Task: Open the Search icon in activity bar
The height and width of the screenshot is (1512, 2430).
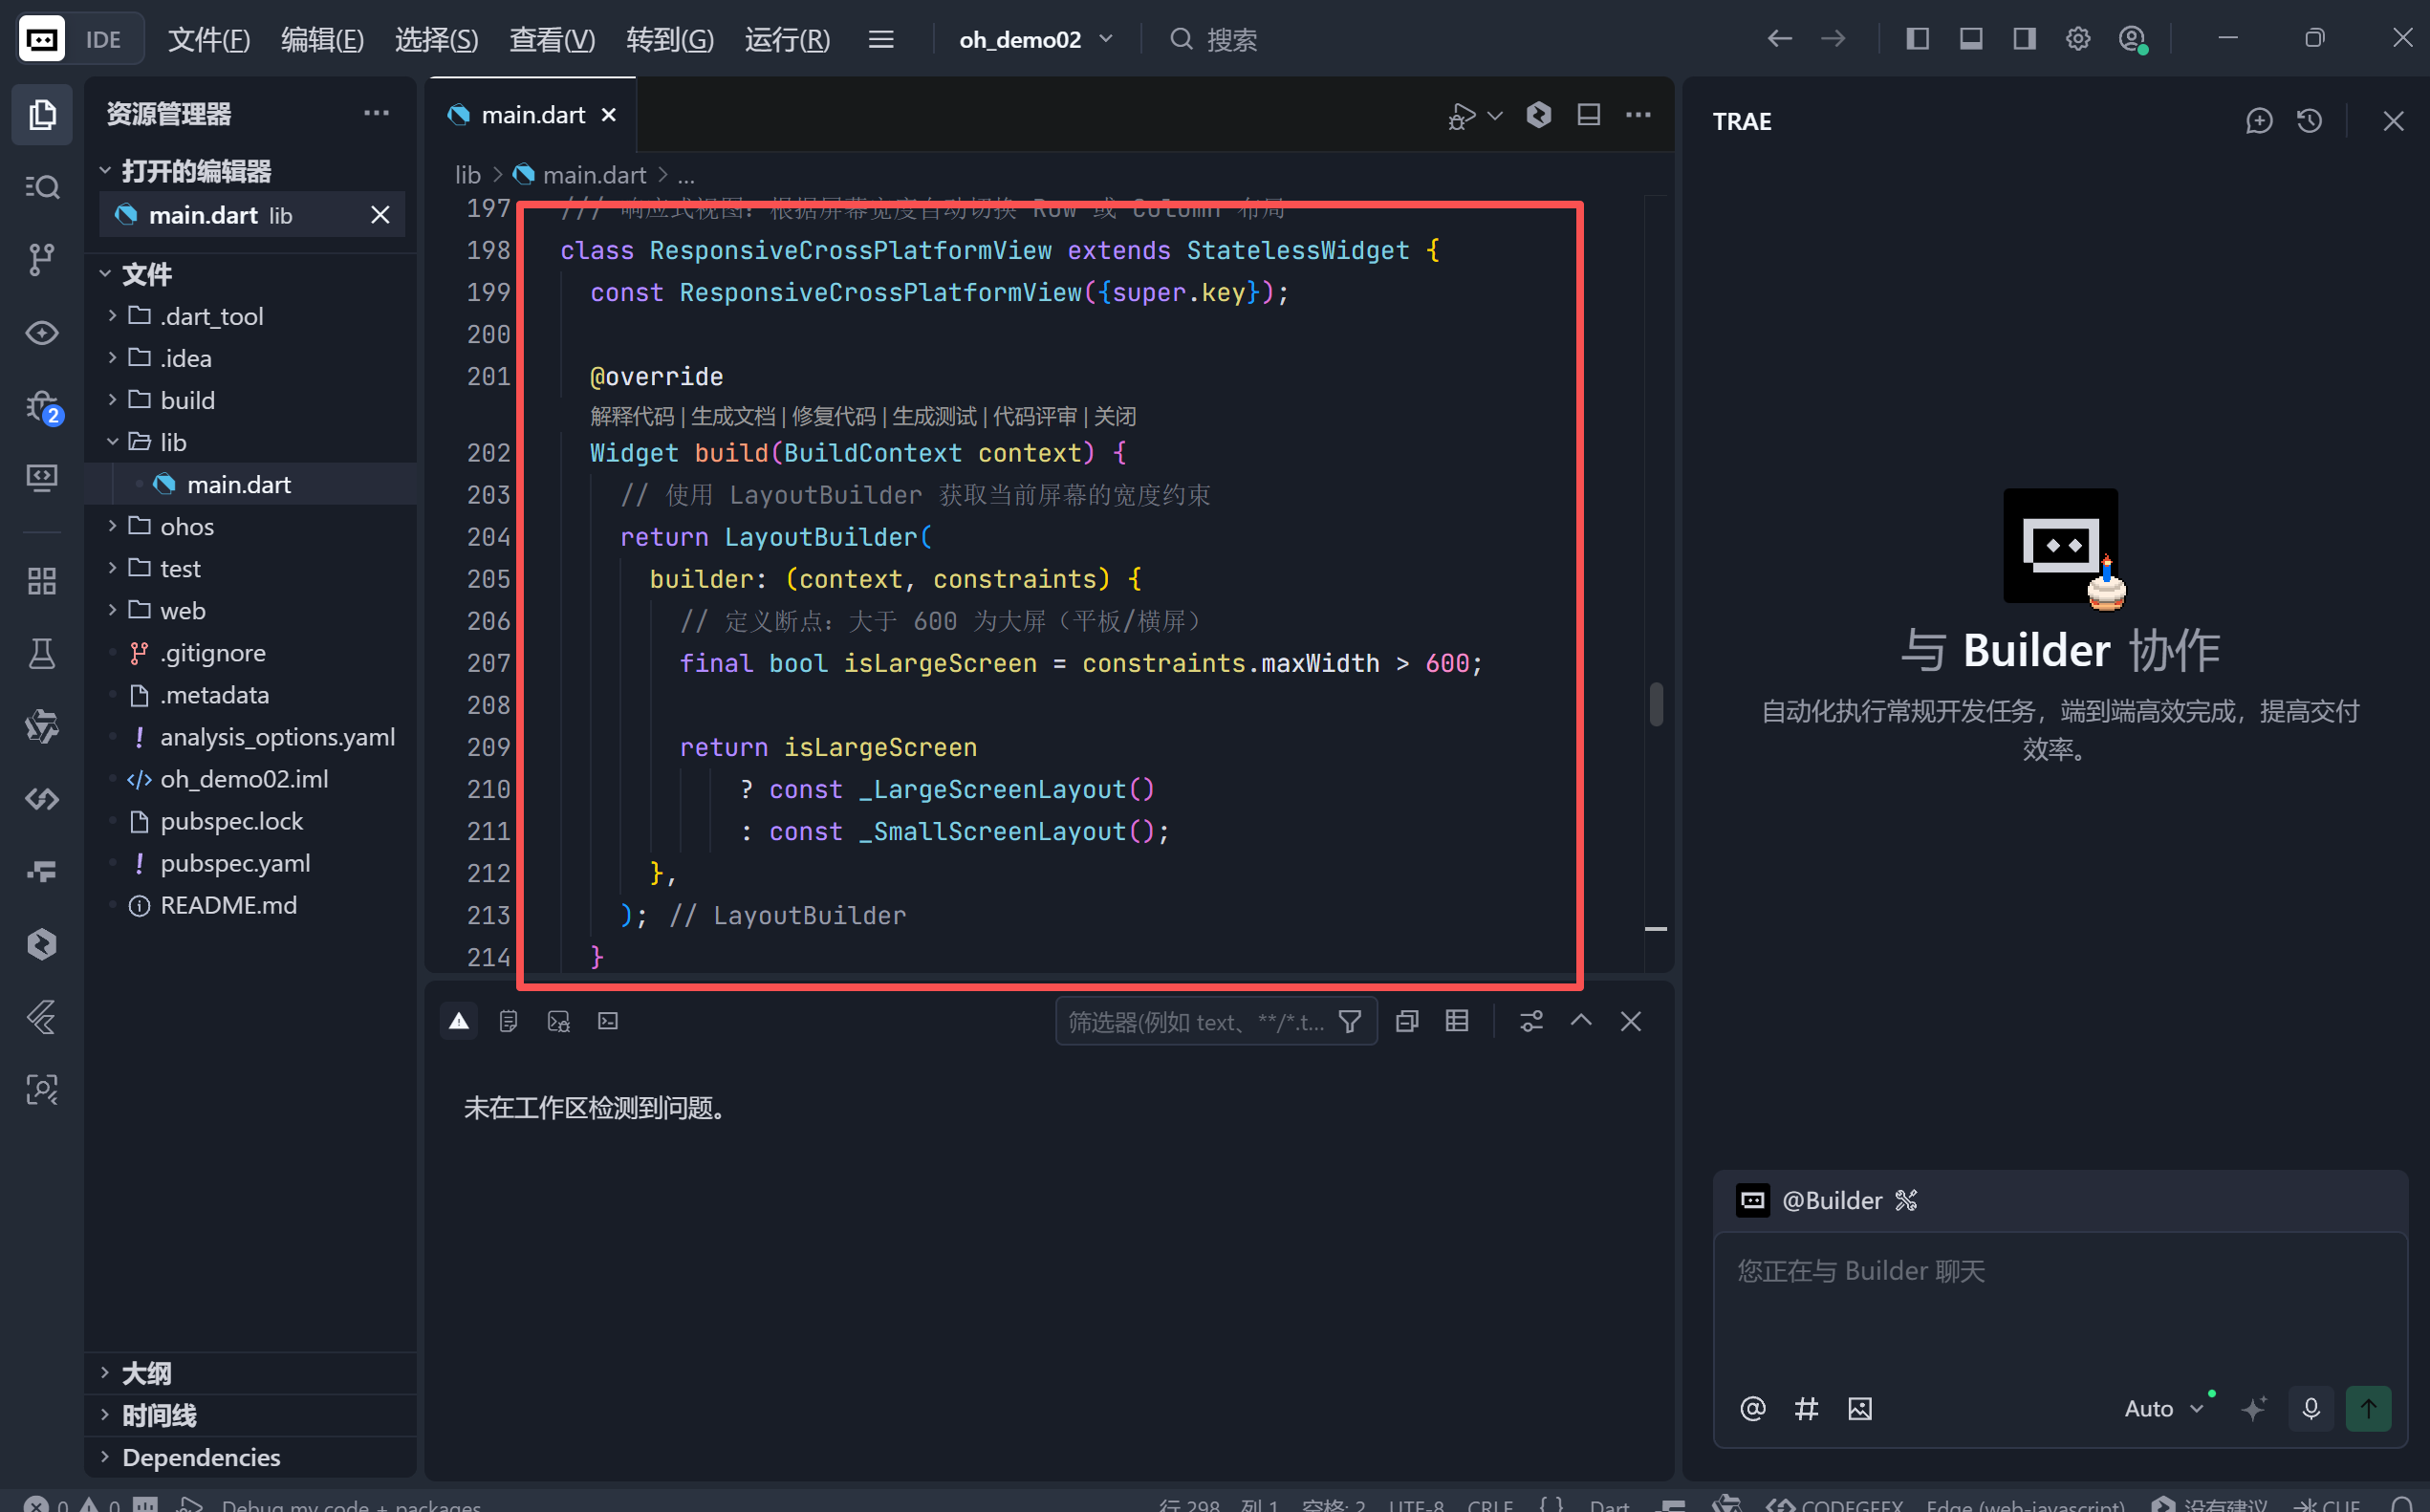Action: click(x=41, y=187)
